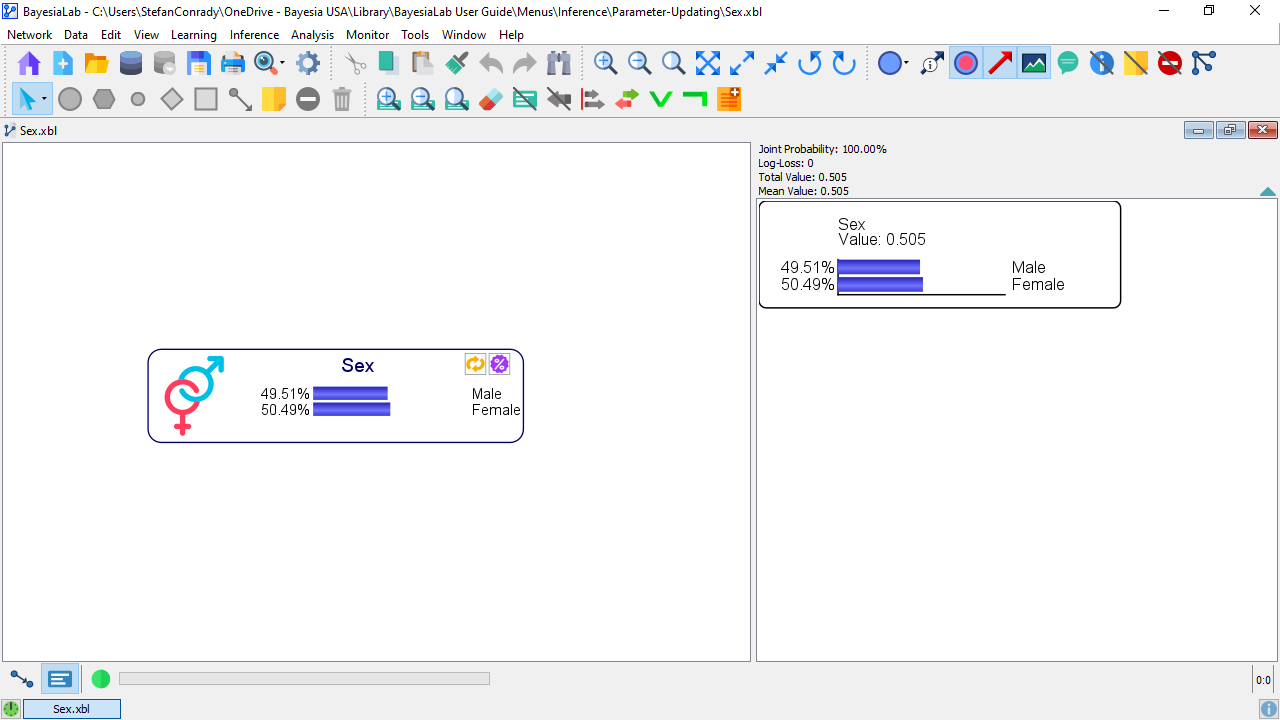Select the diamond-shaped node tool
Viewport: 1280px width, 720px height.
[x=172, y=99]
